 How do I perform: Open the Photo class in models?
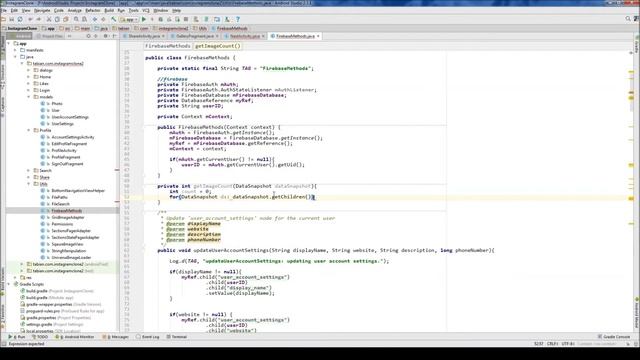57,104
